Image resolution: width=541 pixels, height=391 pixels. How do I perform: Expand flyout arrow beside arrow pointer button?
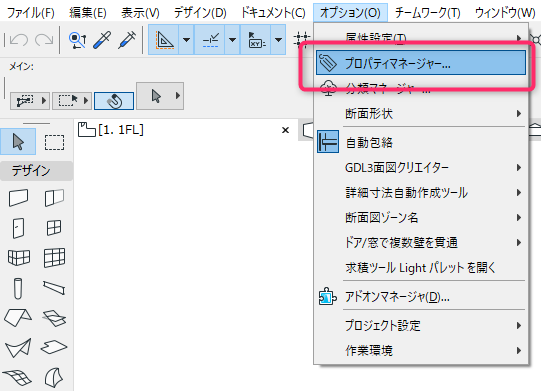point(178,96)
